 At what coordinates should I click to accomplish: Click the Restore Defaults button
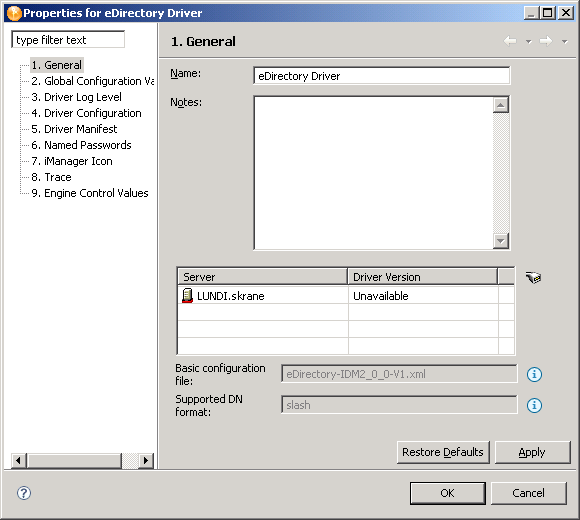click(443, 452)
